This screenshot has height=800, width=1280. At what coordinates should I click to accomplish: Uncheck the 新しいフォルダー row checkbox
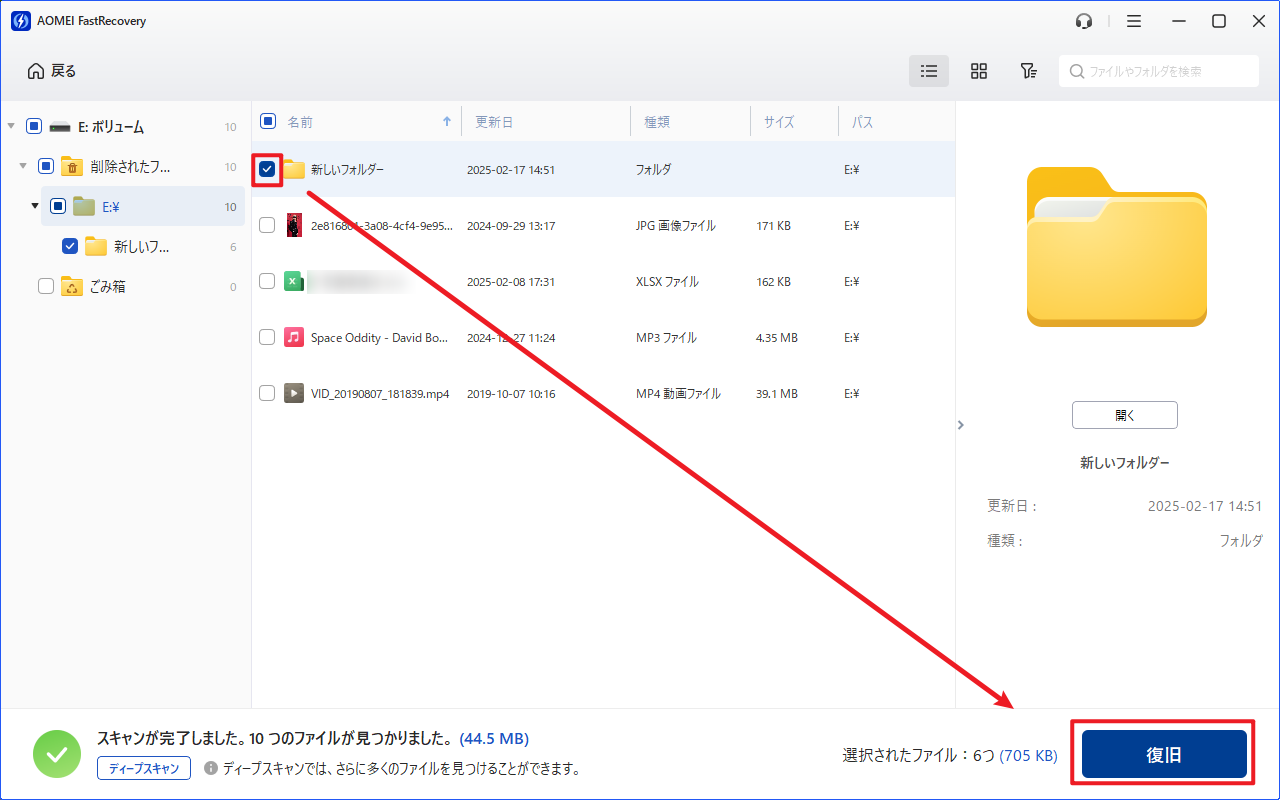pos(267,169)
